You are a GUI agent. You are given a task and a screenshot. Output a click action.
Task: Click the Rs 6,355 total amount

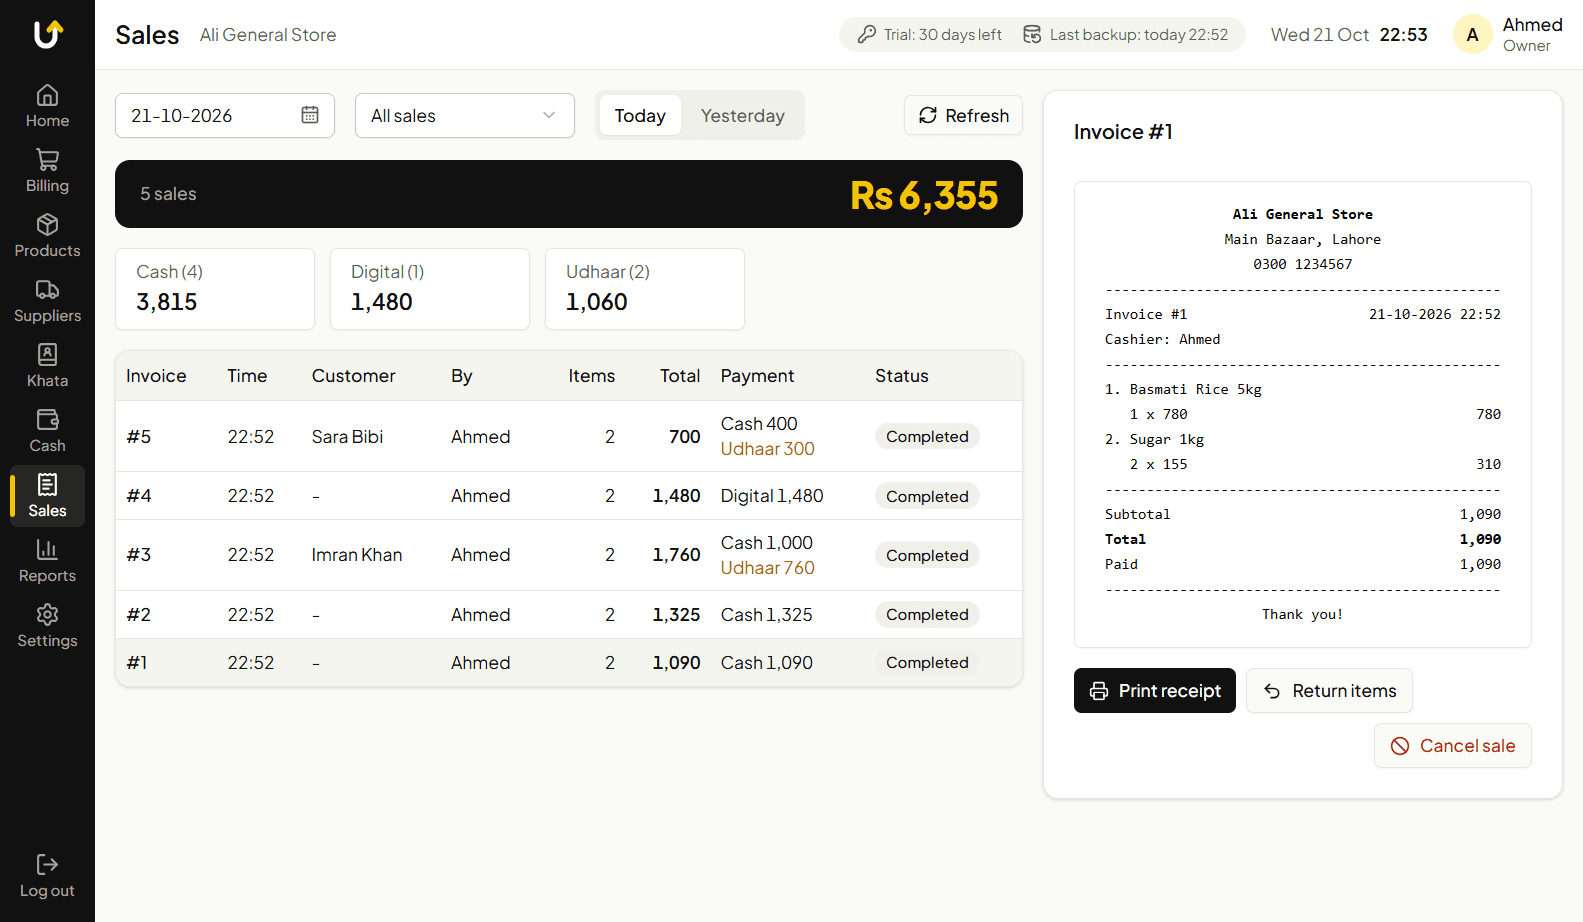point(924,195)
